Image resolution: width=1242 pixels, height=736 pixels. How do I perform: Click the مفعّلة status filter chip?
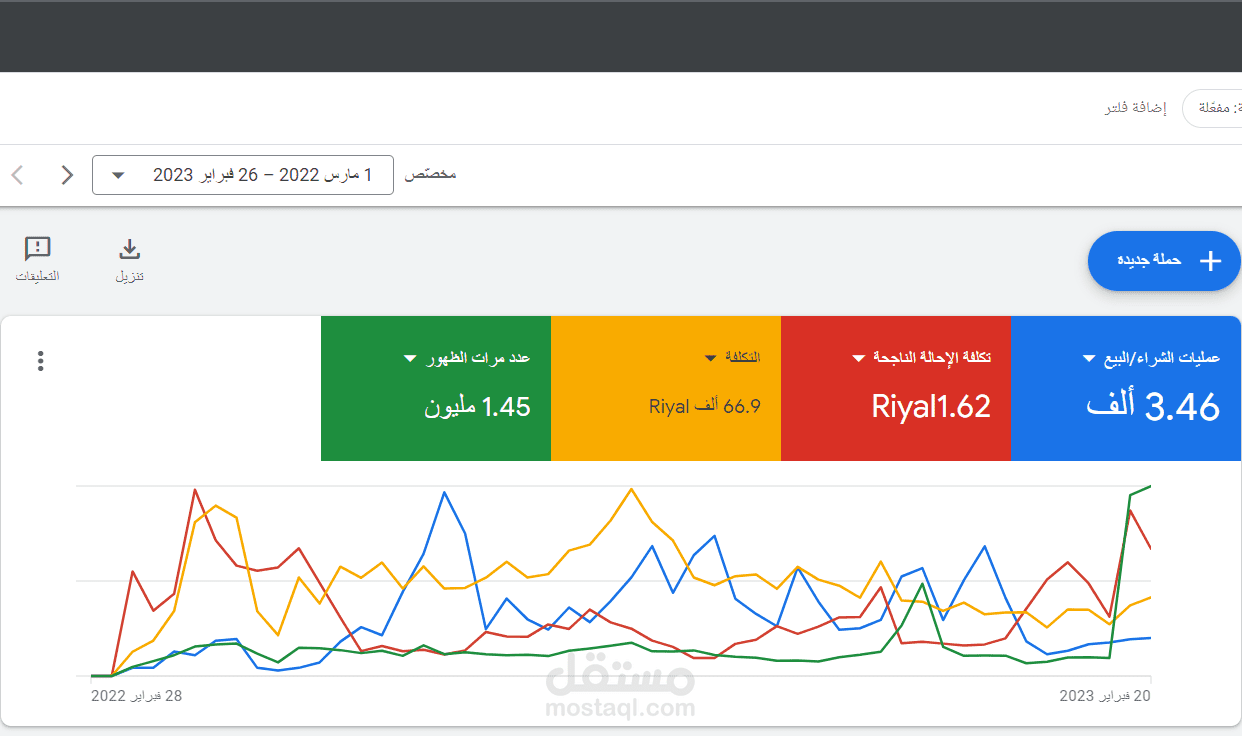(1212, 108)
